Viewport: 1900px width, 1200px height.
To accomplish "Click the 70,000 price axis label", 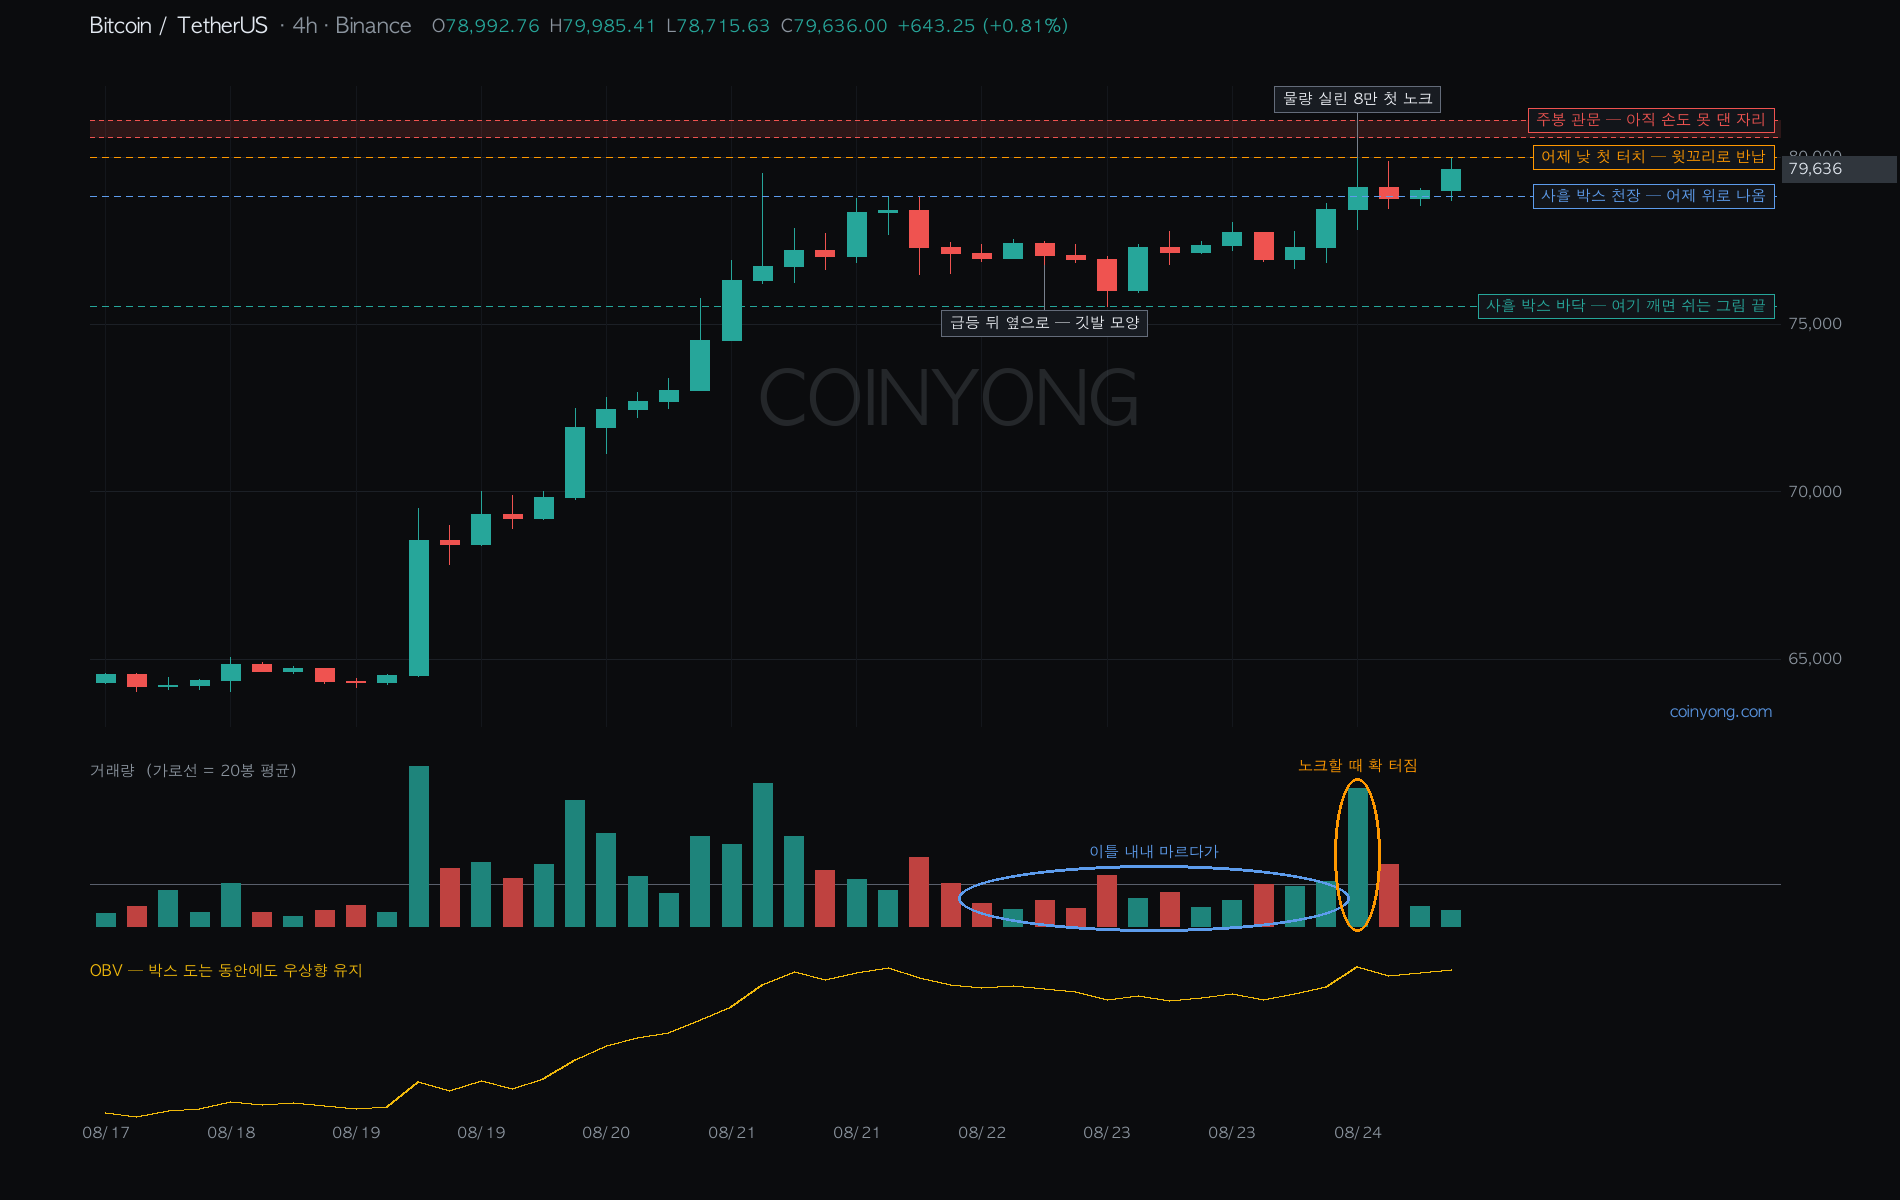I will pos(1814,492).
